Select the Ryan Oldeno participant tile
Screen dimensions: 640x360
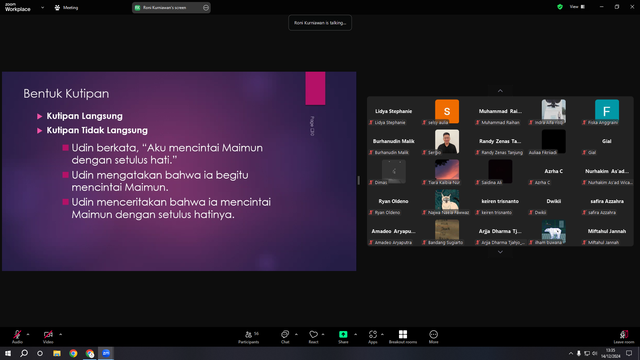tap(393, 202)
